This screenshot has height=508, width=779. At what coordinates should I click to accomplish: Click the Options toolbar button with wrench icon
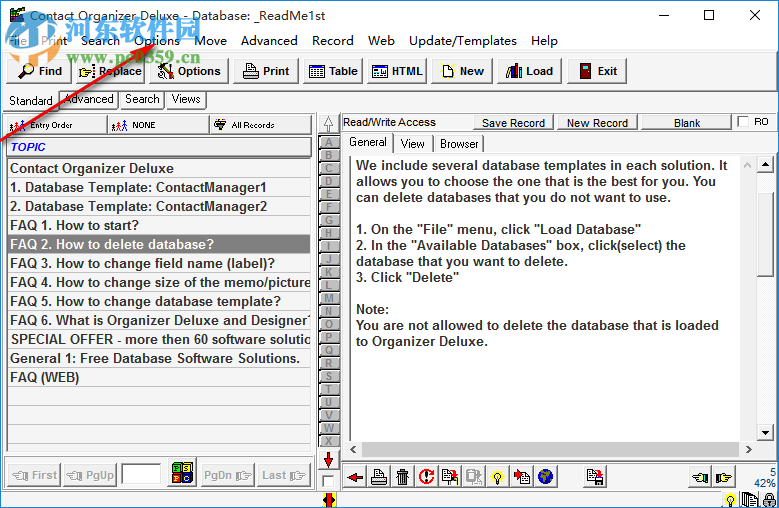[189, 71]
